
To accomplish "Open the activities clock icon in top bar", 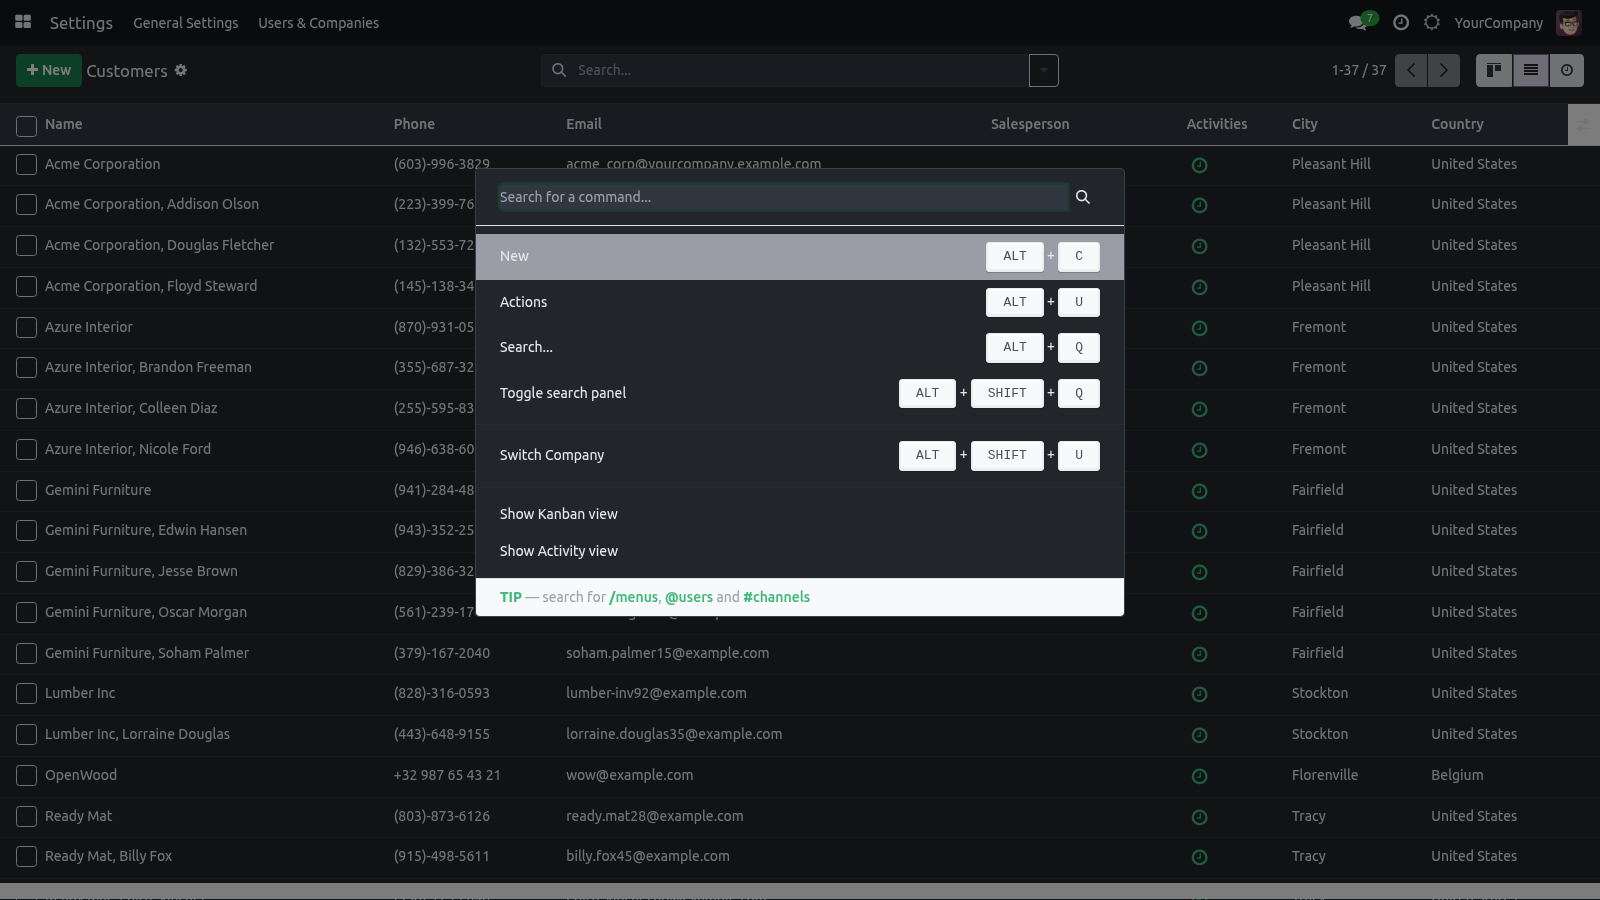I will coord(1401,22).
